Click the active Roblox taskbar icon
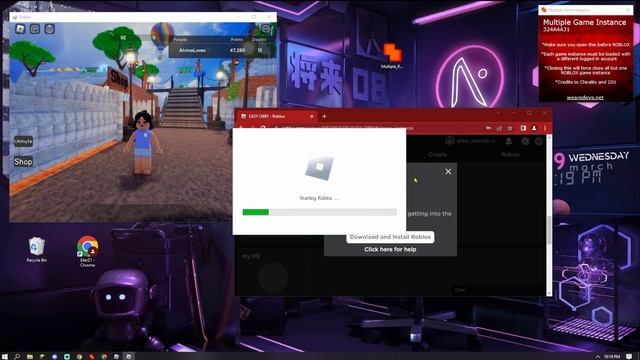This screenshot has height=360, width=640. click(x=129, y=356)
